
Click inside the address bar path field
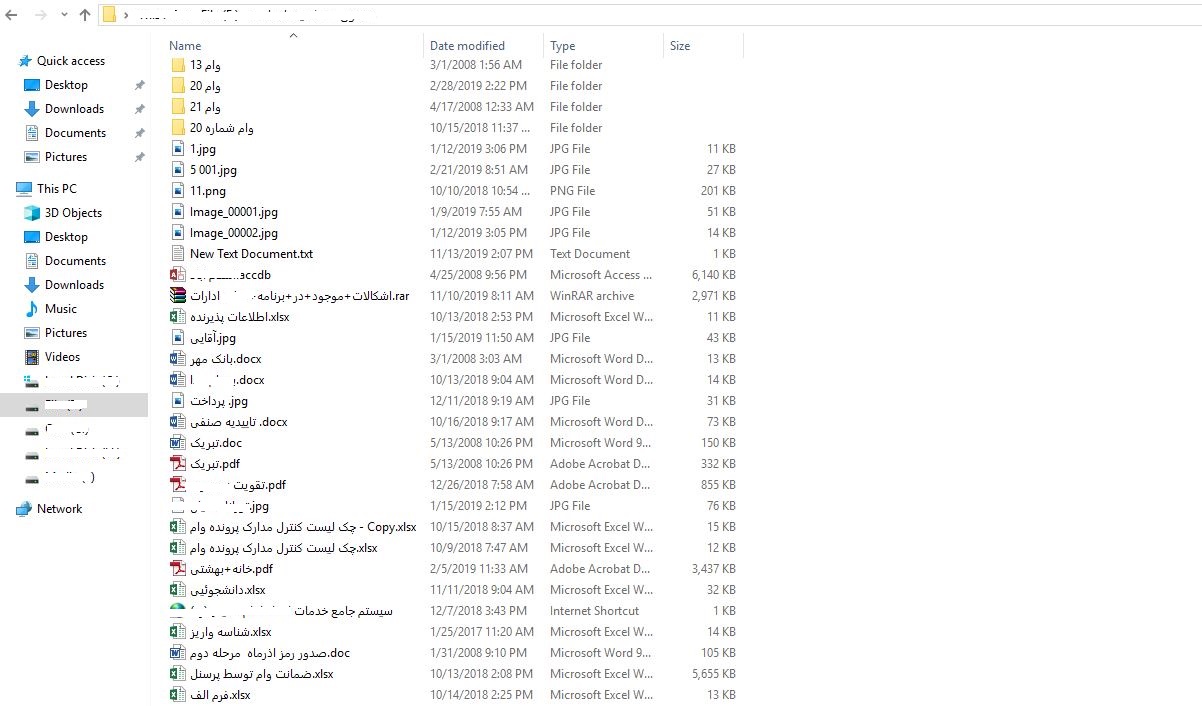click(x=600, y=15)
